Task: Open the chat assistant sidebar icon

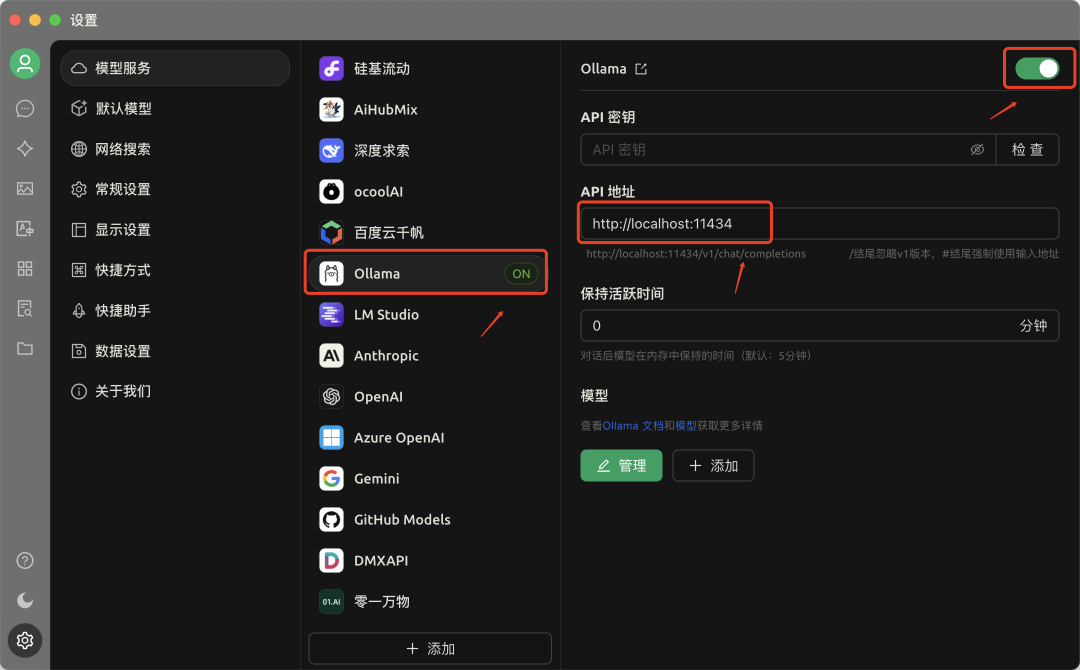Action: 25,109
